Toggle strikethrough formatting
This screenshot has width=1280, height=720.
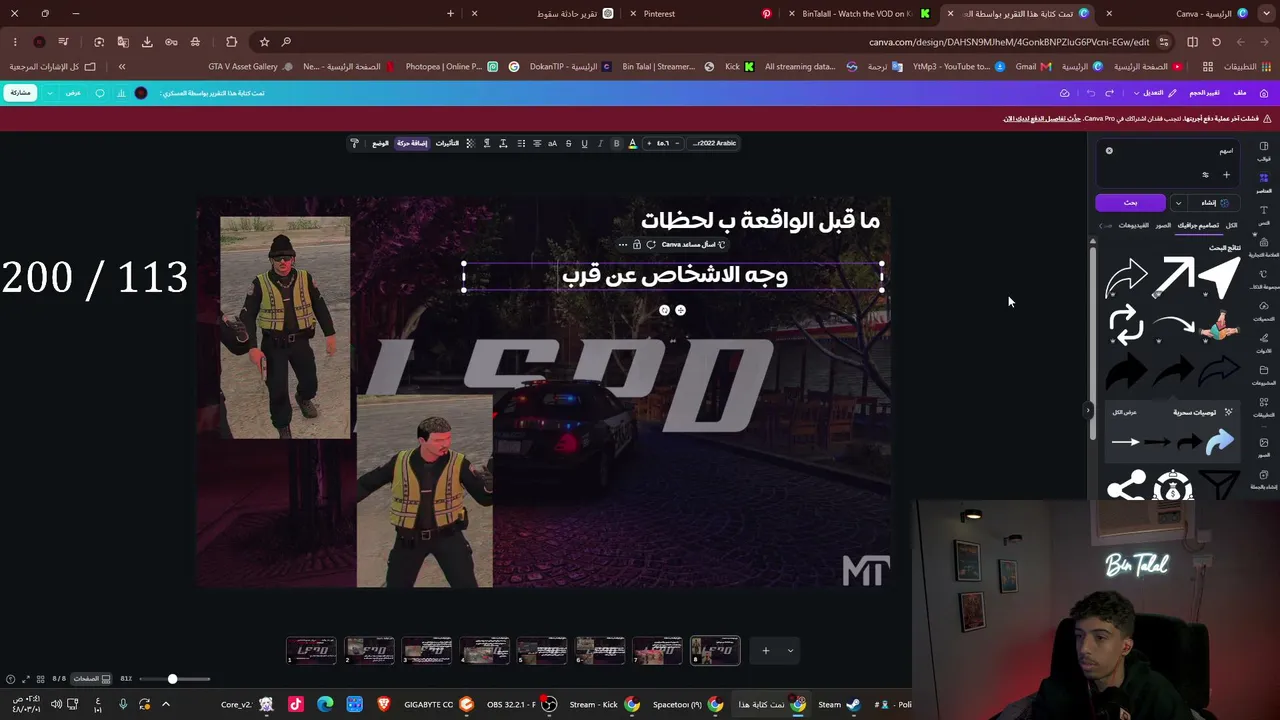pos(568,143)
